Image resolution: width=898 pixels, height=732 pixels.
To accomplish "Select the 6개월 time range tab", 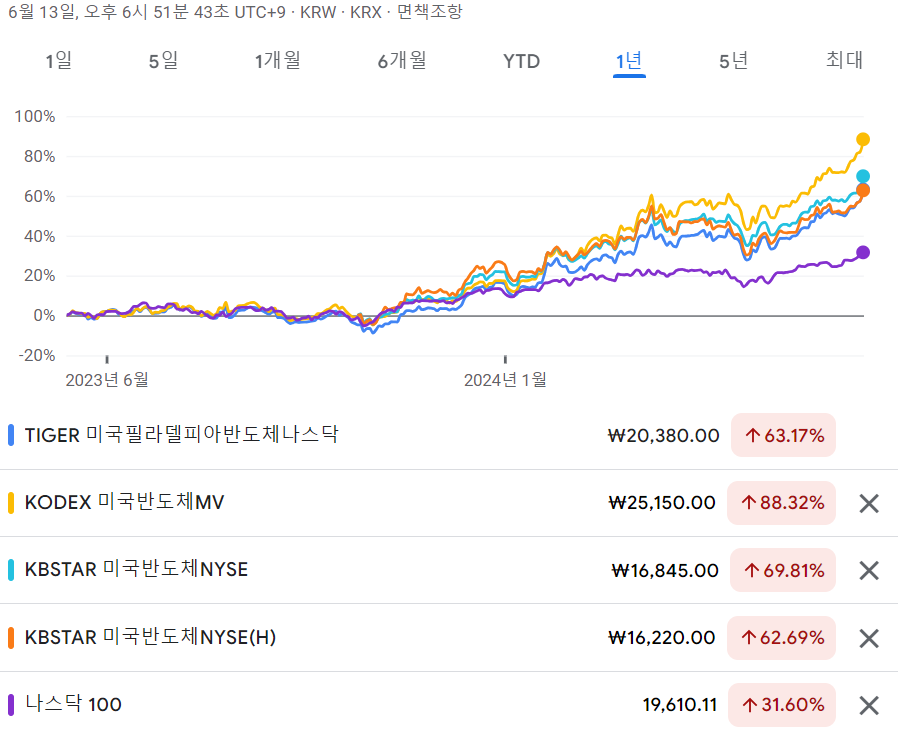I will [402, 61].
